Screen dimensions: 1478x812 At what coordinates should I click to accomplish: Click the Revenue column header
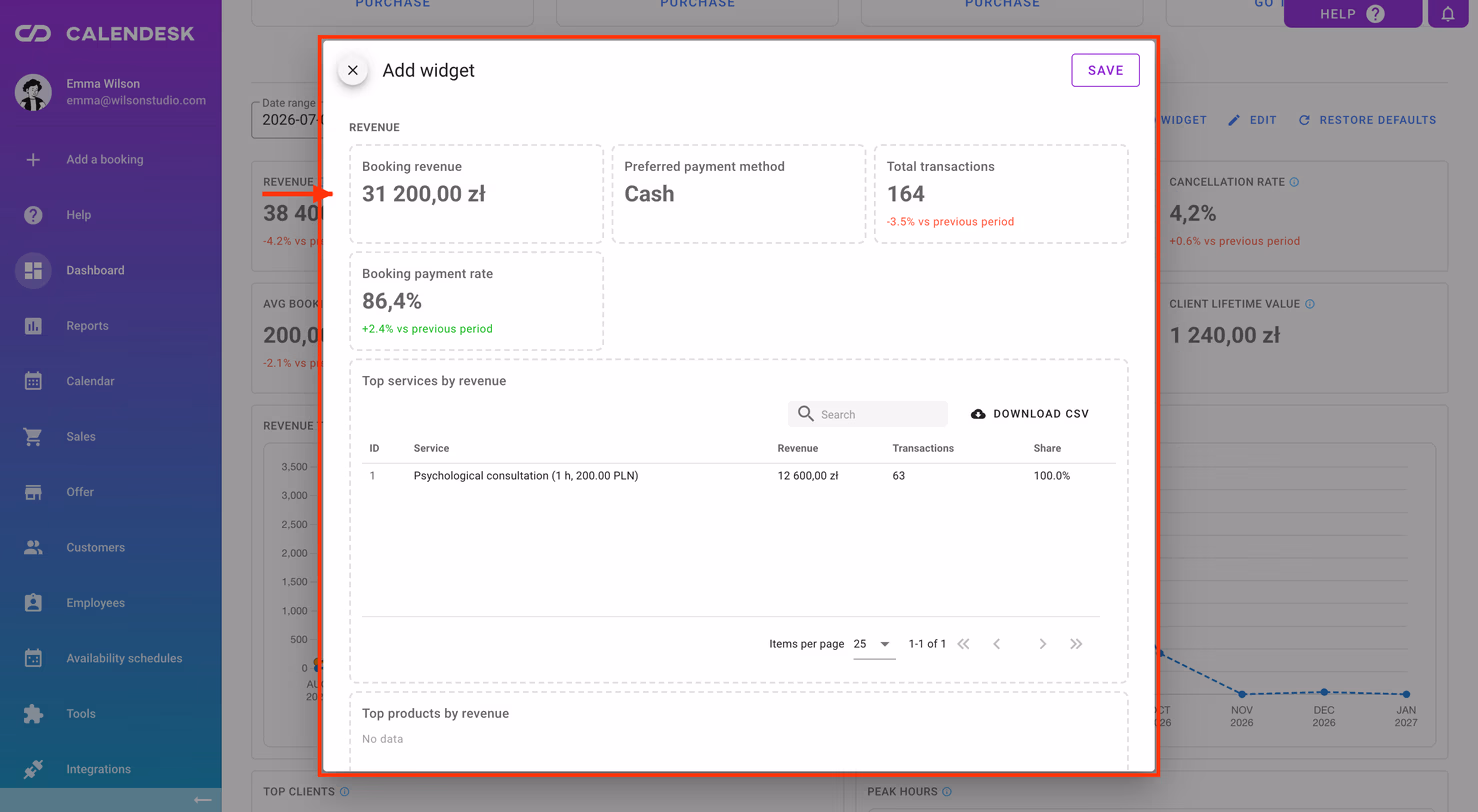[x=798, y=448]
